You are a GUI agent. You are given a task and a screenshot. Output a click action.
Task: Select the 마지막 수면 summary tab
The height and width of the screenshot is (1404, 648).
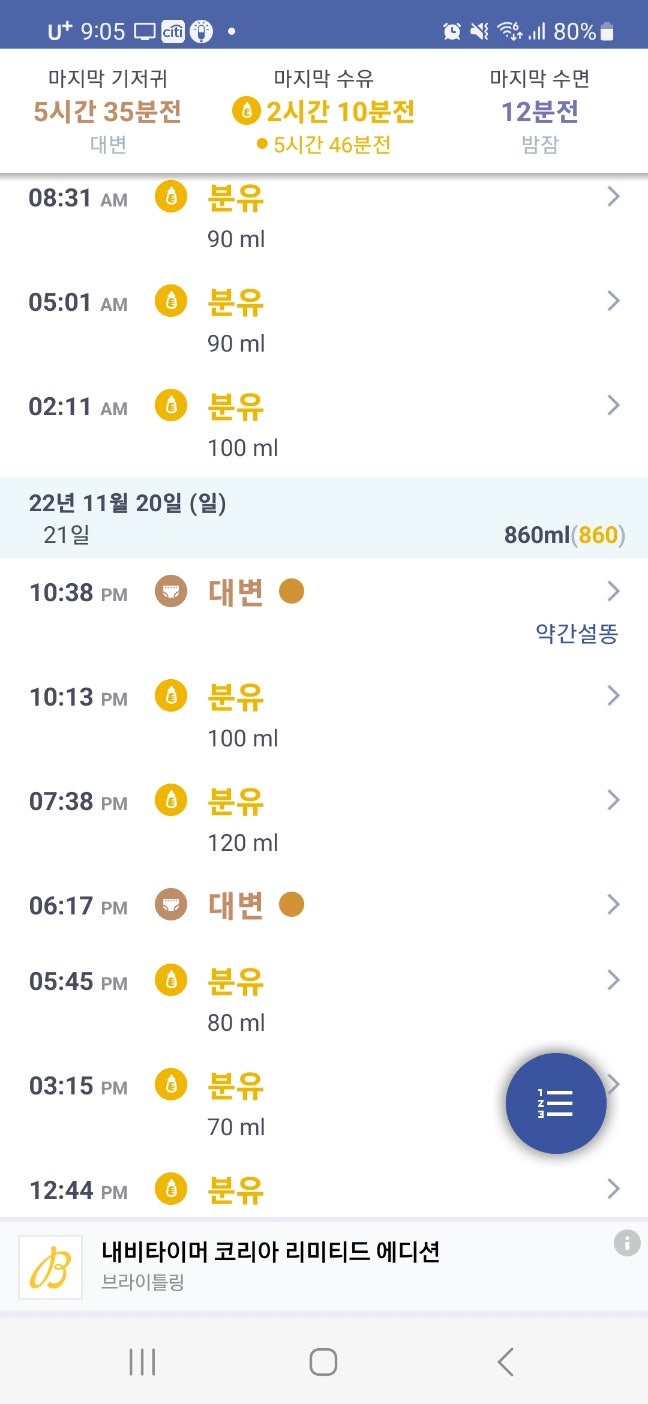click(540, 110)
